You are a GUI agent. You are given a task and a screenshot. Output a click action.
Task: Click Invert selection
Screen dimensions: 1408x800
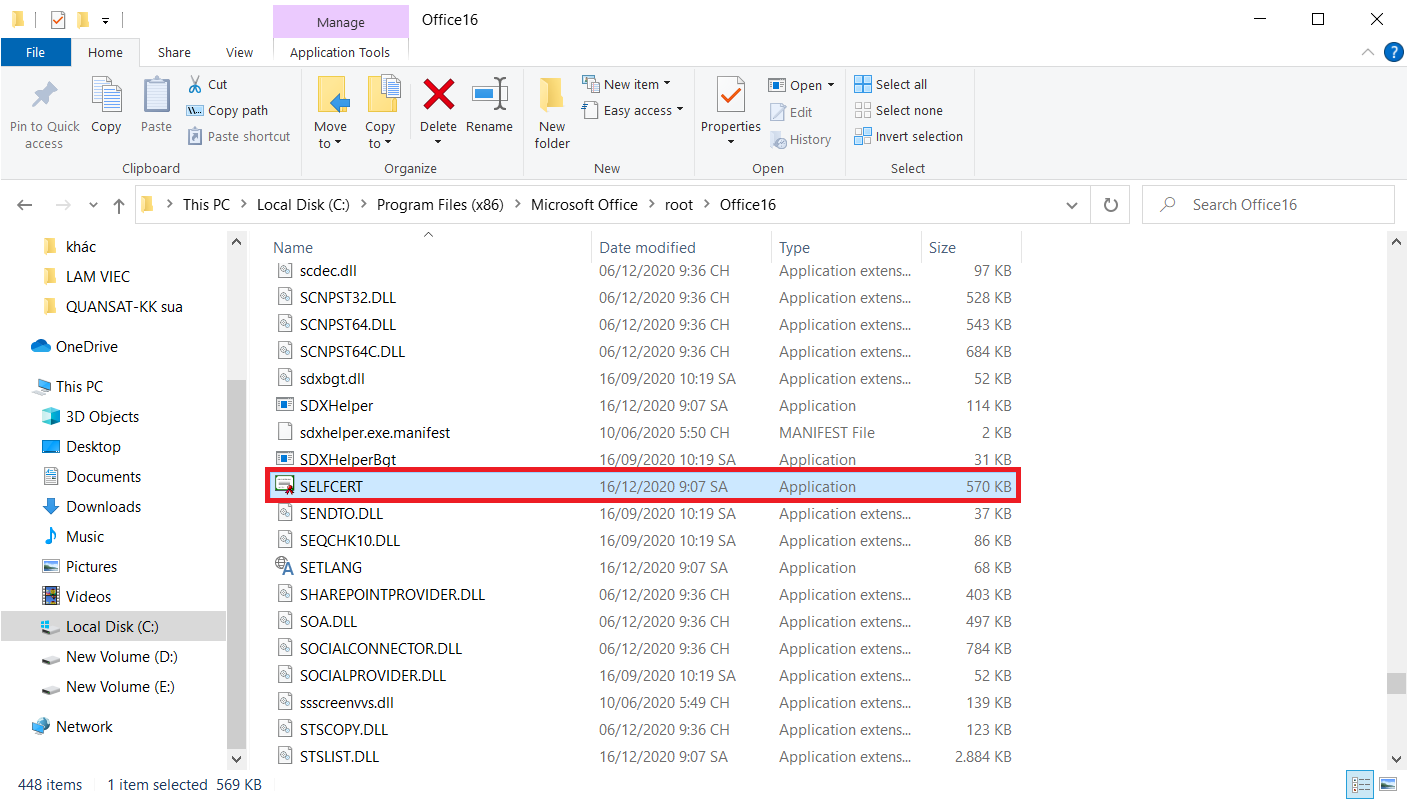click(909, 136)
